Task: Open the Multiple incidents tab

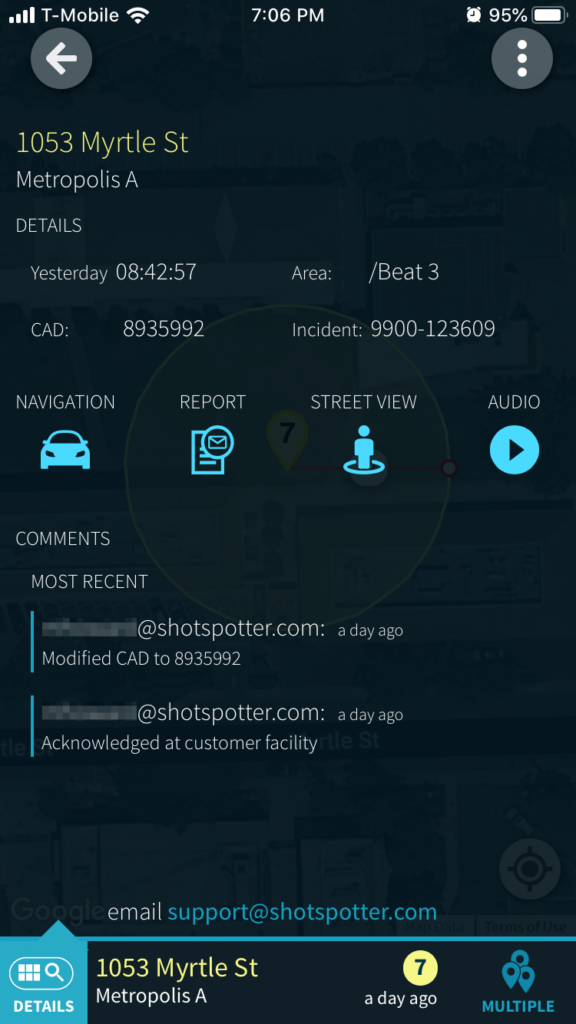Action: pyautogui.click(x=518, y=983)
